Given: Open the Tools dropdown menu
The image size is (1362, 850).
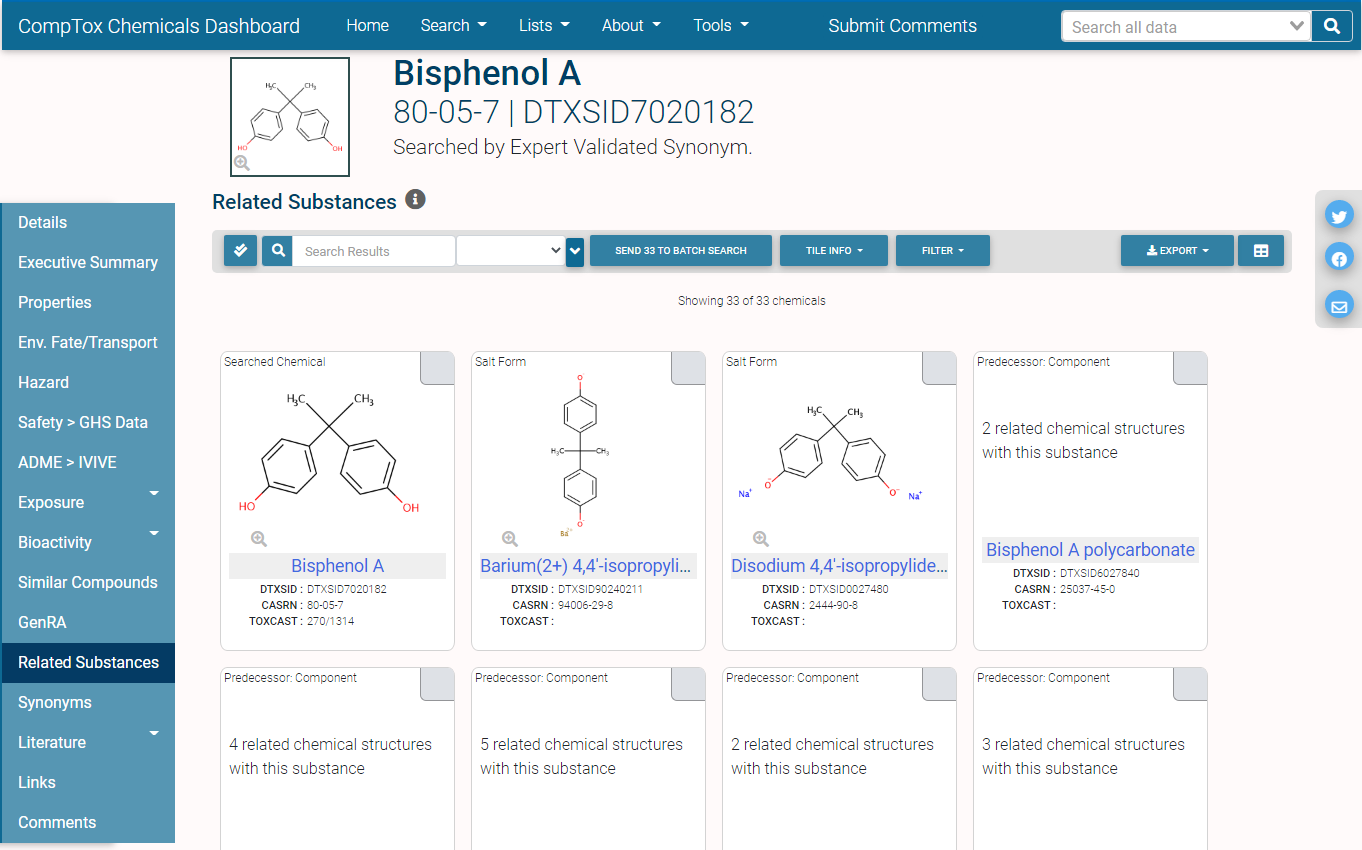Looking at the screenshot, I should coord(721,26).
